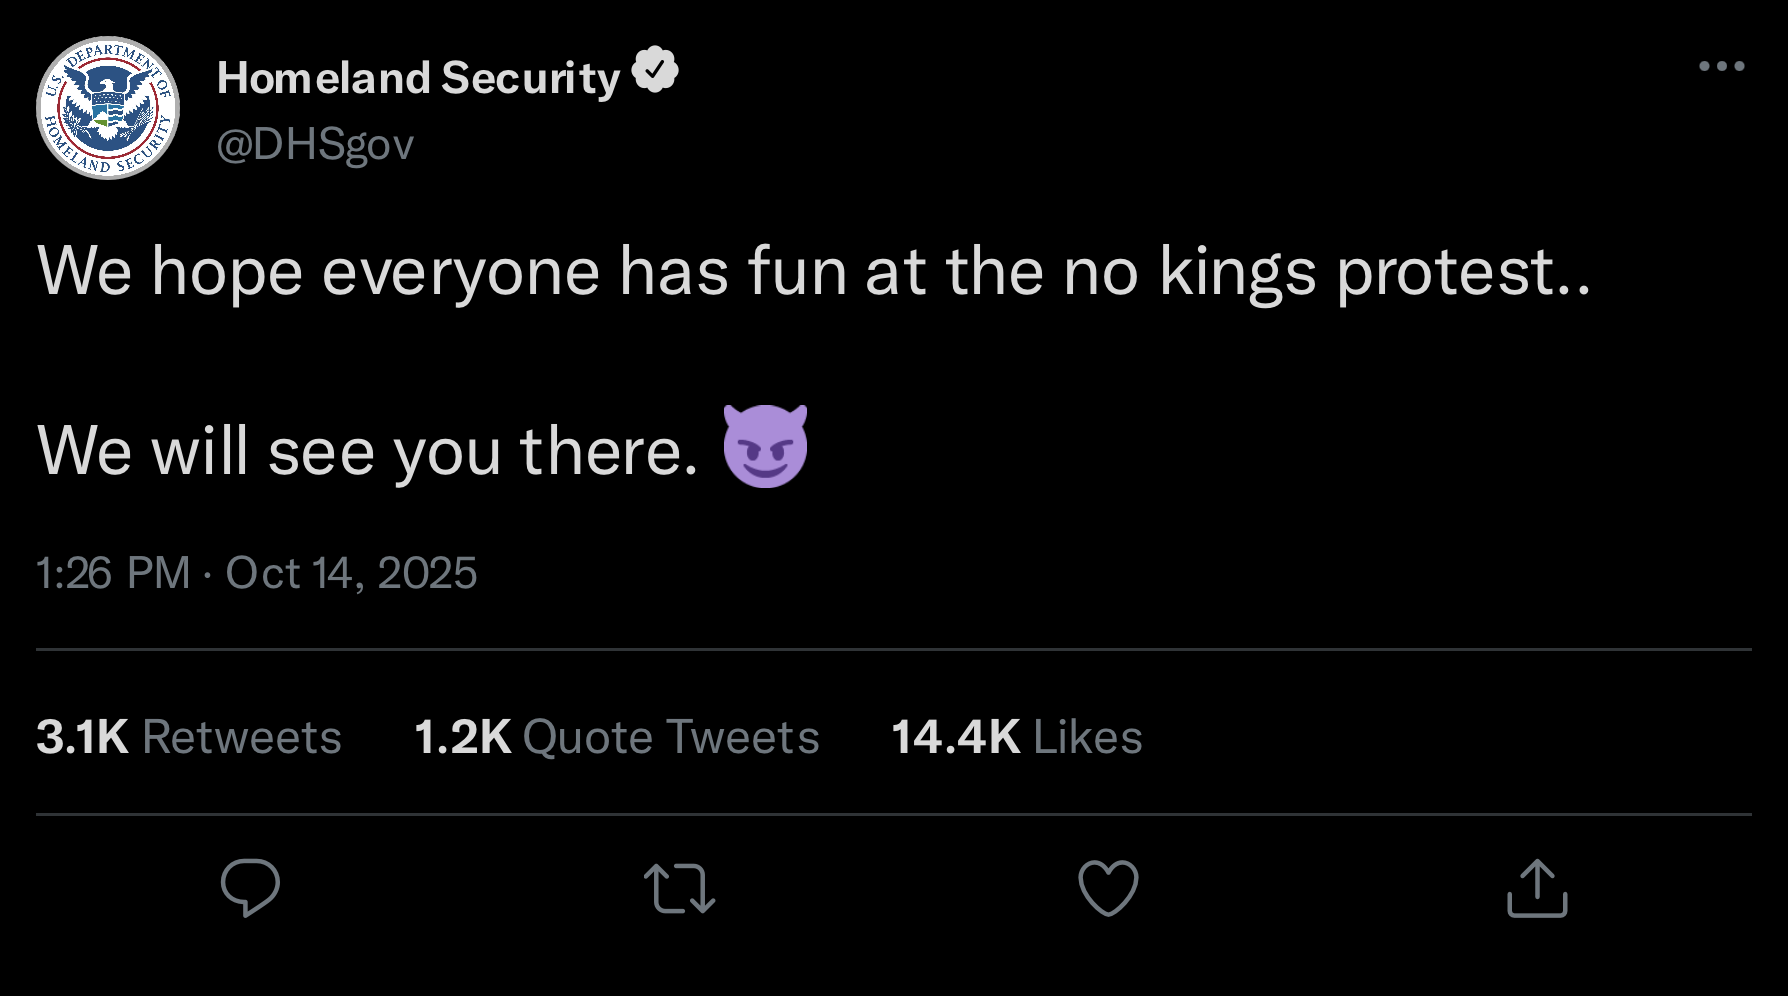1788x996 pixels.
Task: Open the DHS seal profile picture
Action: coord(108,108)
